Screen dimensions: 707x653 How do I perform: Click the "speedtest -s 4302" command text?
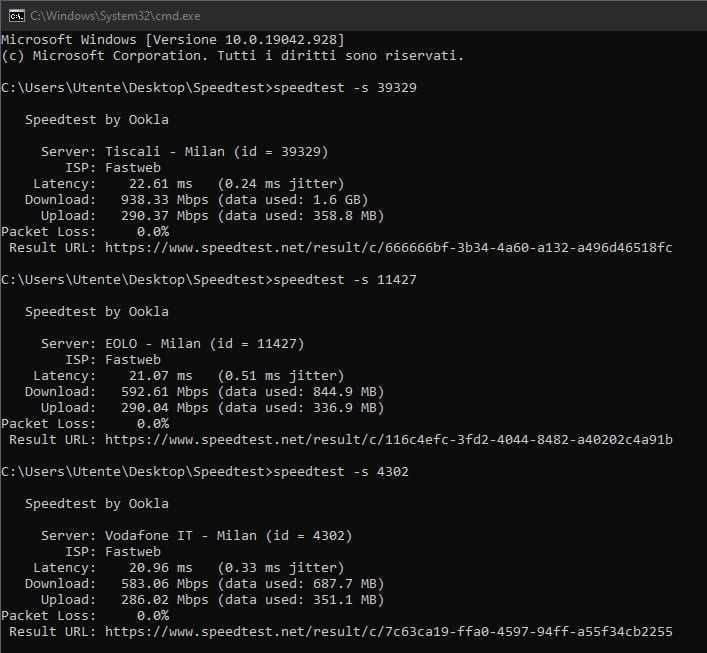340,471
